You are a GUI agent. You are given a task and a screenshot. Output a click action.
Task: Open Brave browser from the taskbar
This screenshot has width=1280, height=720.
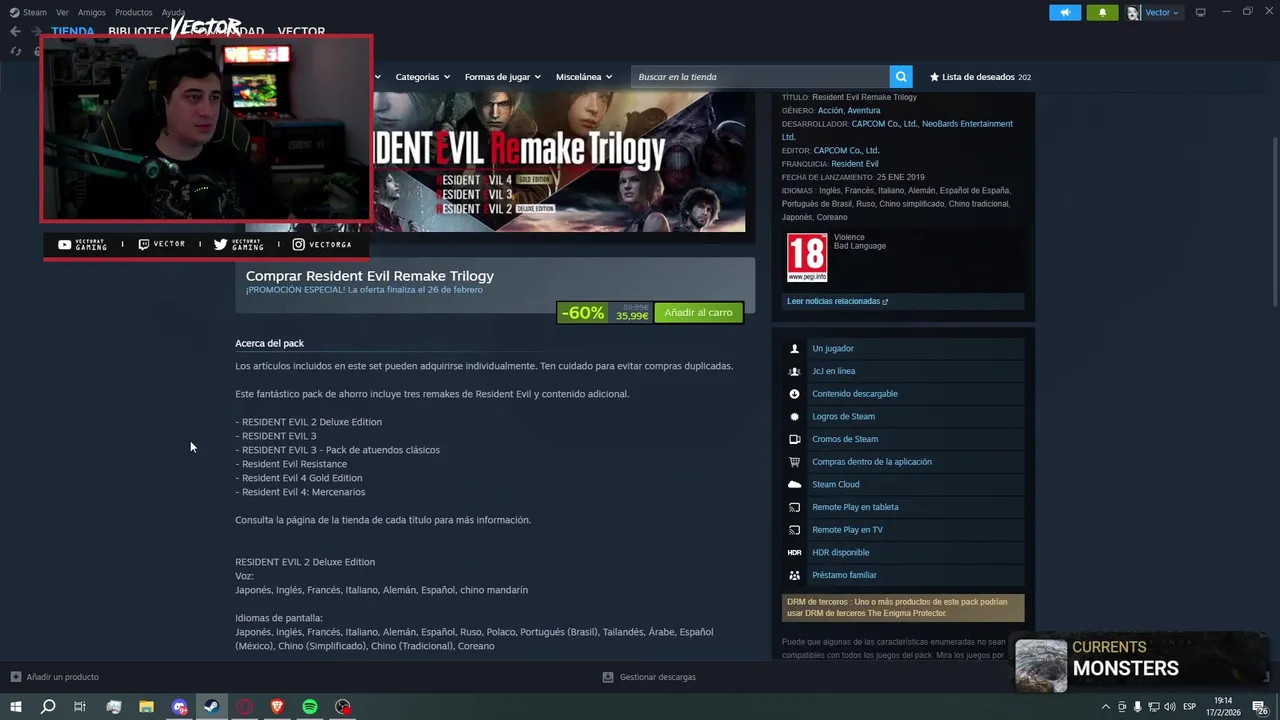coord(277,707)
